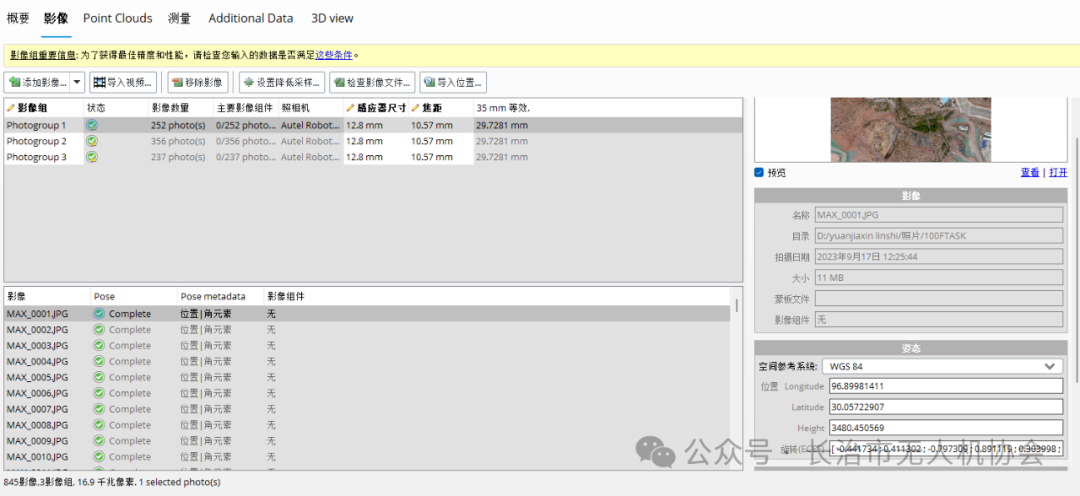
Task: Click the 拍摄日期 date field
Action: (938, 257)
